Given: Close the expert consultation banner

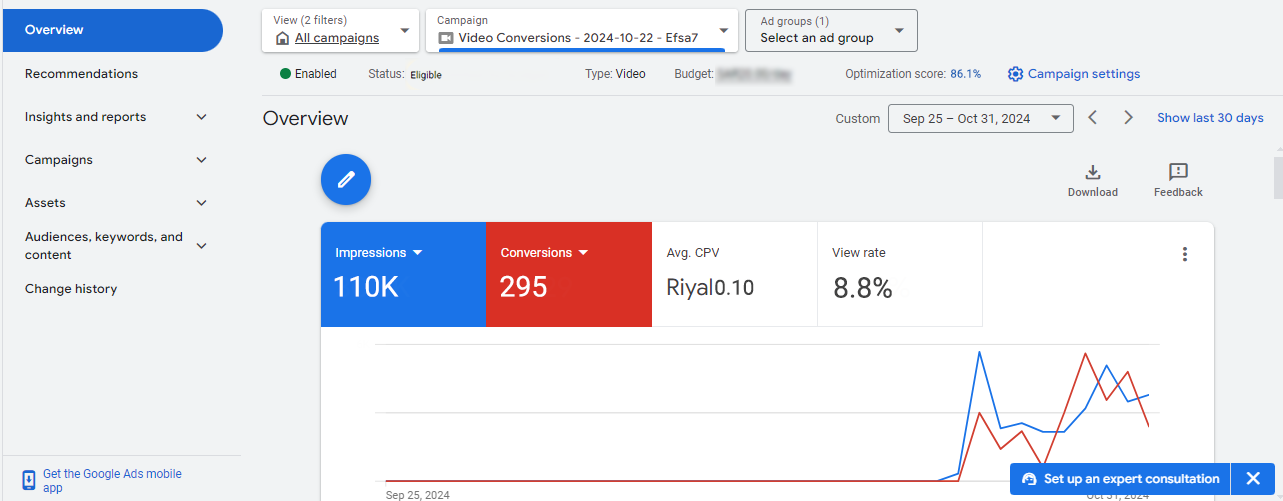Looking at the screenshot, I should (x=1253, y=479).
